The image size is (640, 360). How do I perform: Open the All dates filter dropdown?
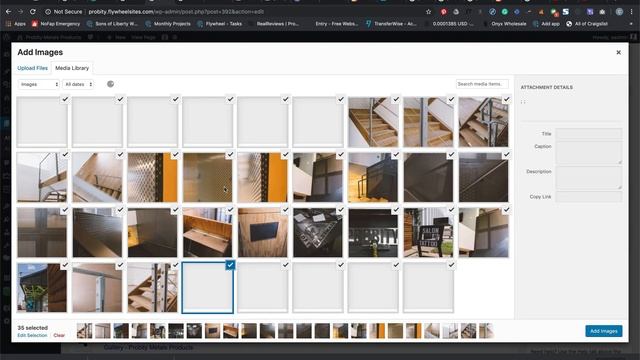78,84
